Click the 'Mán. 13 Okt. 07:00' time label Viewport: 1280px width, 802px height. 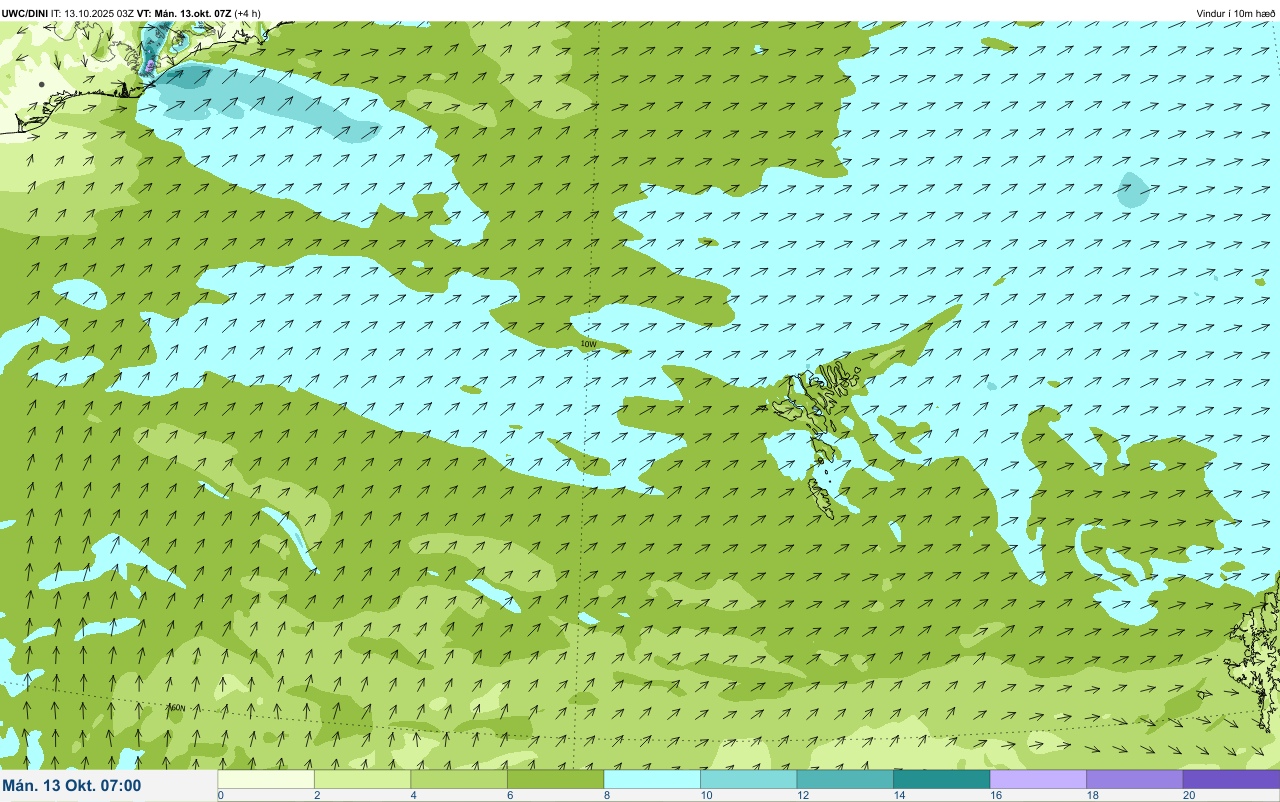pos(72,786)
